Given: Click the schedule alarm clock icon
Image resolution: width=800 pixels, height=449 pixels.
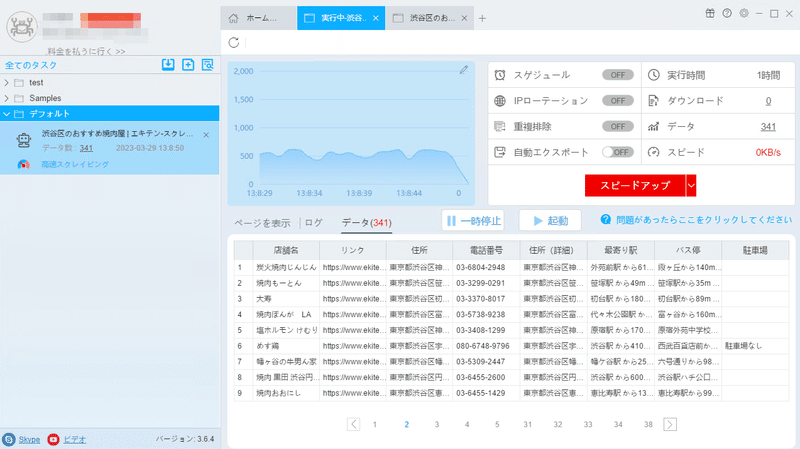Looking at the screenshot, I should pos(499,75).
